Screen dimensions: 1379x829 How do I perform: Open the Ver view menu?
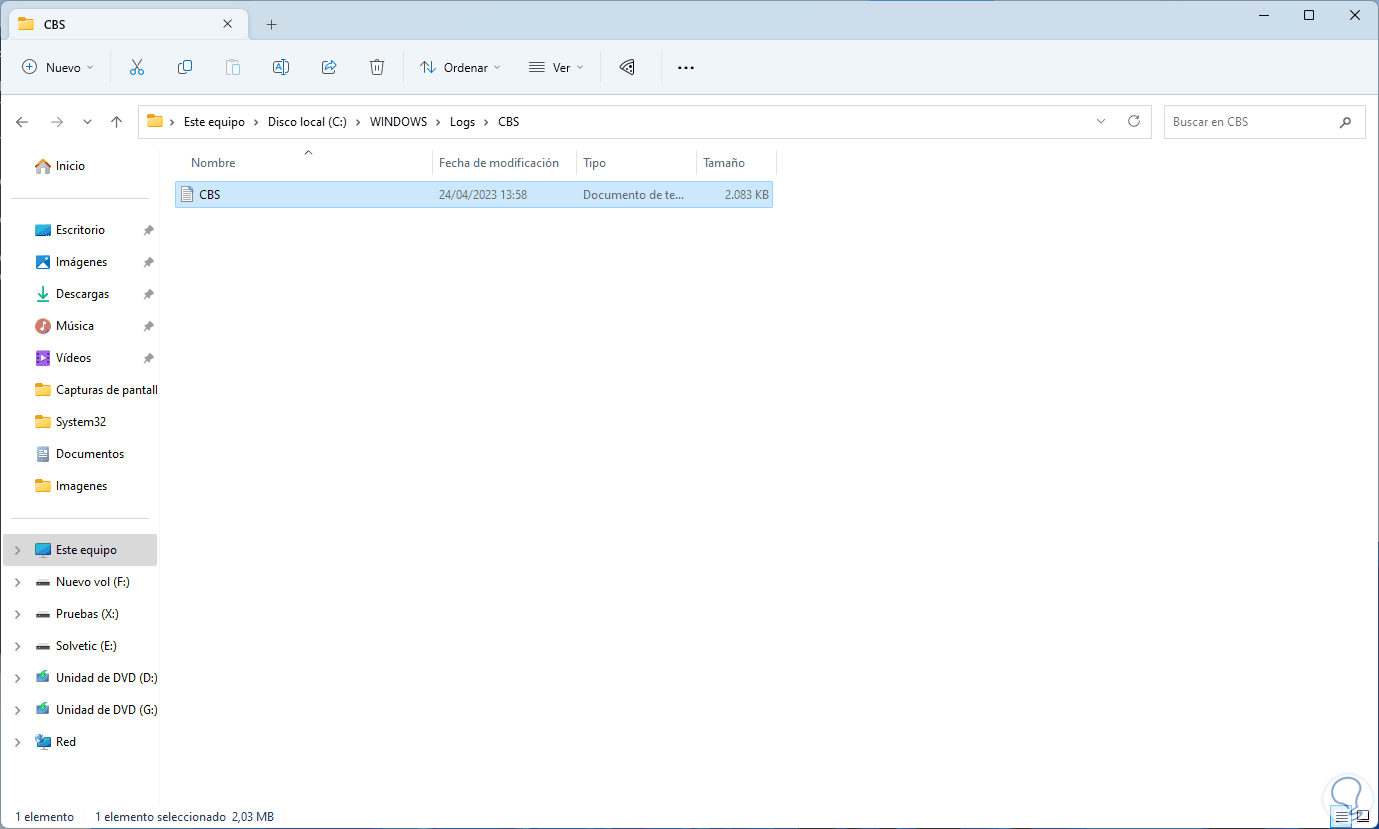pos(556,67)
